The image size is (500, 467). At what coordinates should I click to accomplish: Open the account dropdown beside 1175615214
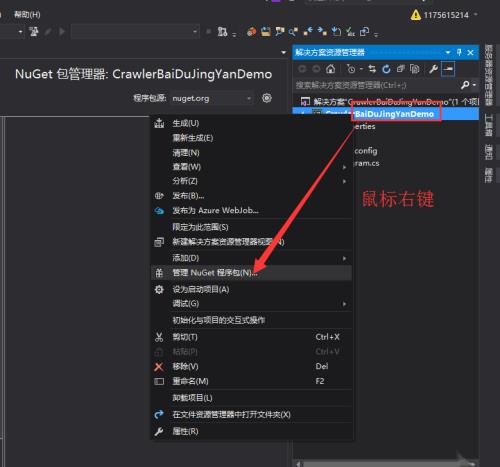476,14
